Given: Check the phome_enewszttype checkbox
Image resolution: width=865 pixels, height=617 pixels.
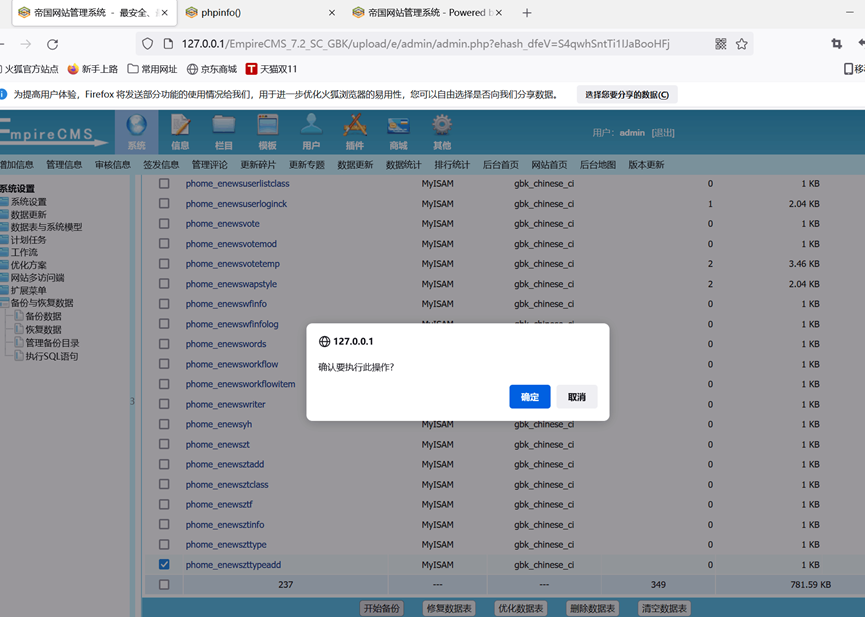Looking at the screenshot, I should (164, 544).
